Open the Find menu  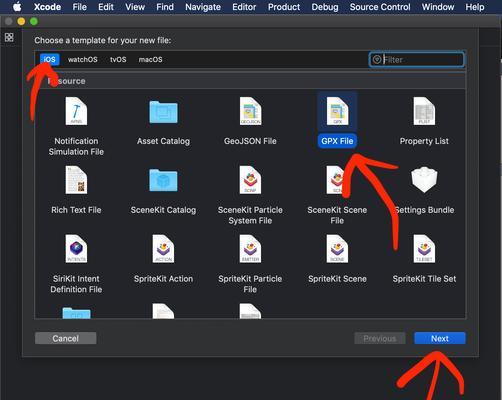click(165, 7)
